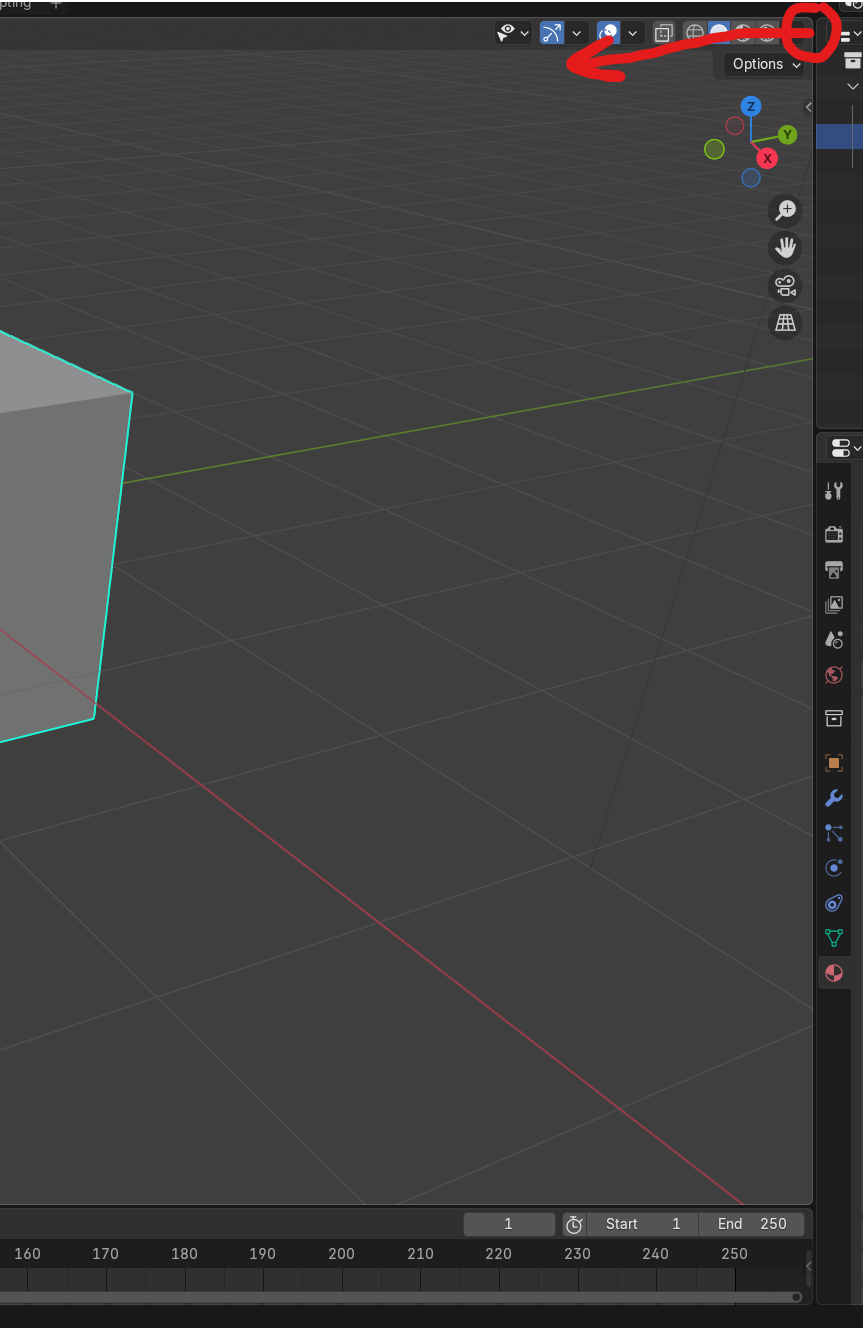Open the Scene properties tab

click(x=834, y=640)
